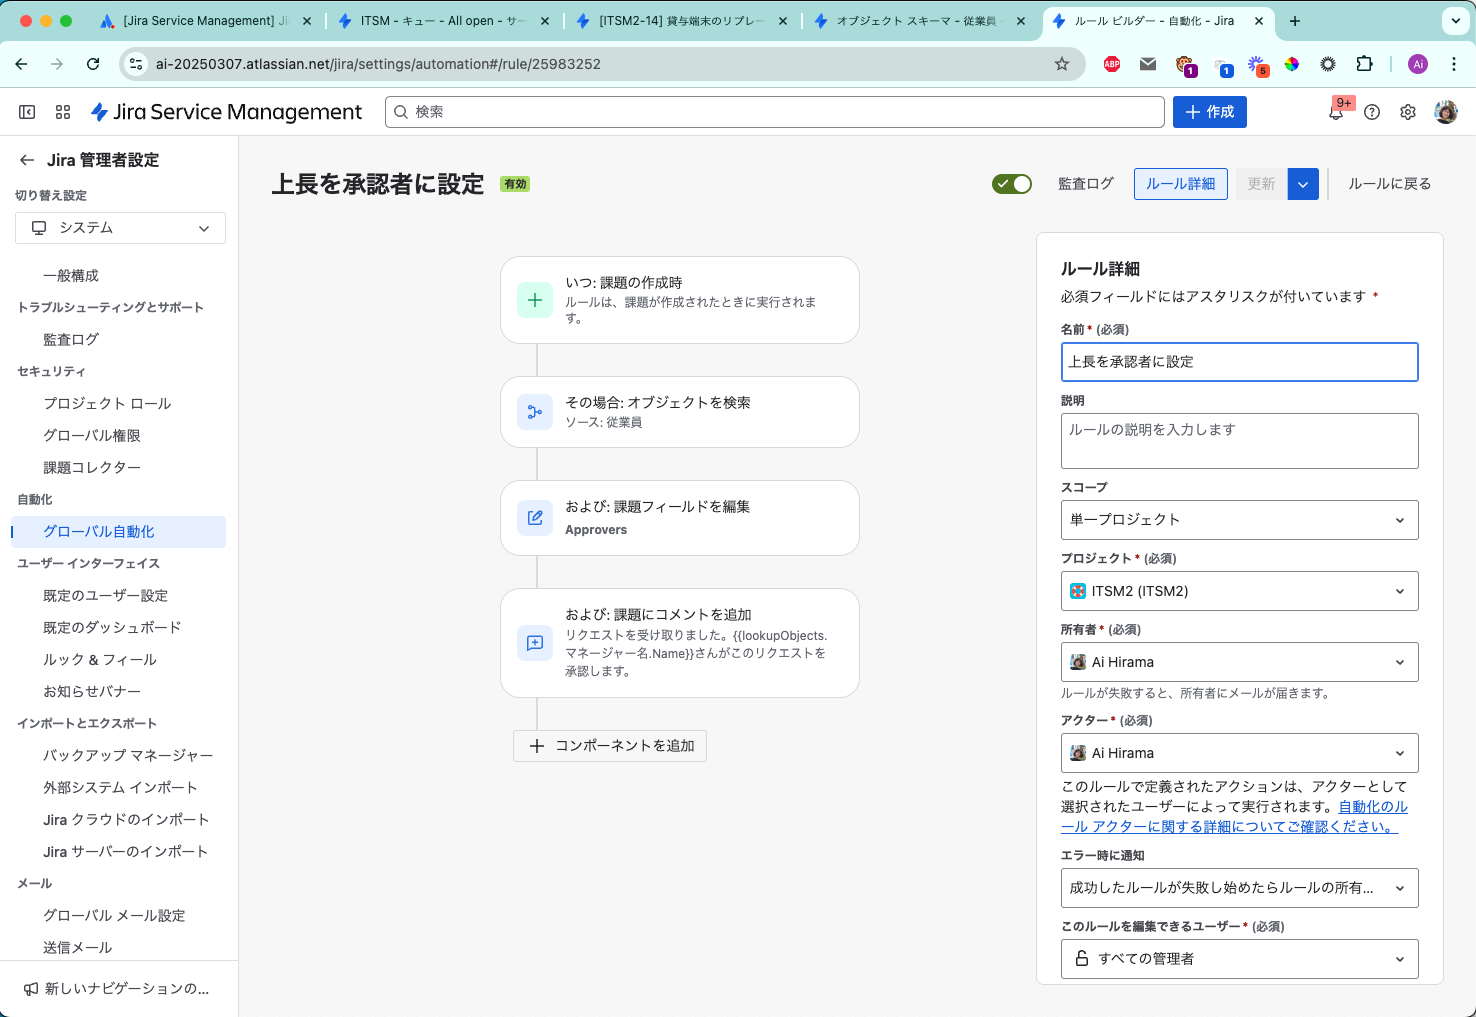Open the アクター Ai Hirama dropdown
The width and height of the screenshot is (1476, 1017).
1239,753
